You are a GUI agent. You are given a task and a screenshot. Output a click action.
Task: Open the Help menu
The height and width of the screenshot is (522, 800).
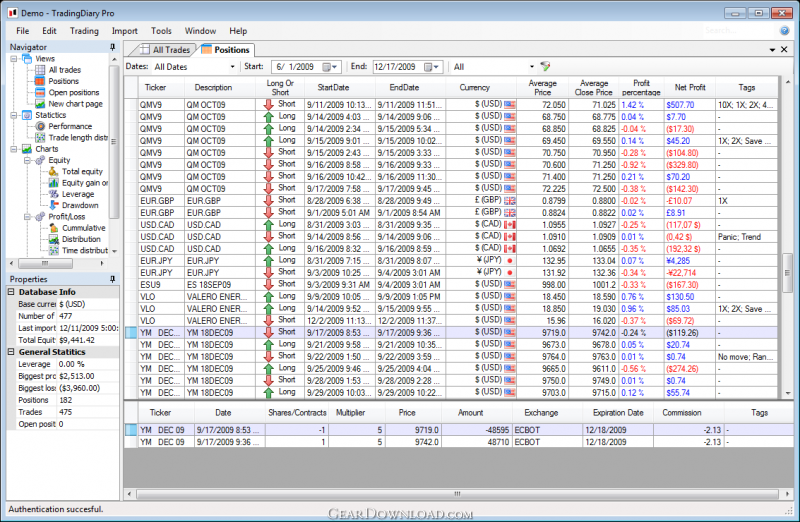(x=238, y=31)
